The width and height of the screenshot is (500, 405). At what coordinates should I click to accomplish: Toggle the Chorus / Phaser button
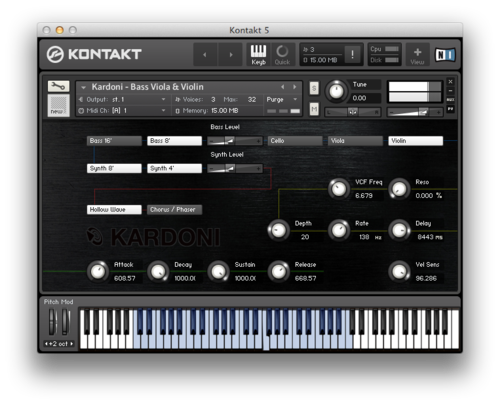pyautogui.click(x=174, y=210)
